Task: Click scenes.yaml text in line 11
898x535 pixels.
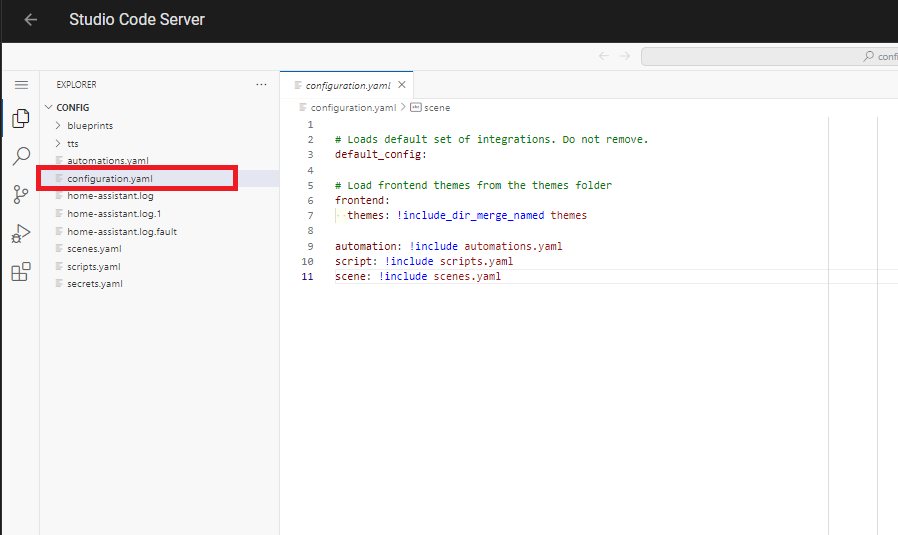Action: coord(467,276)
